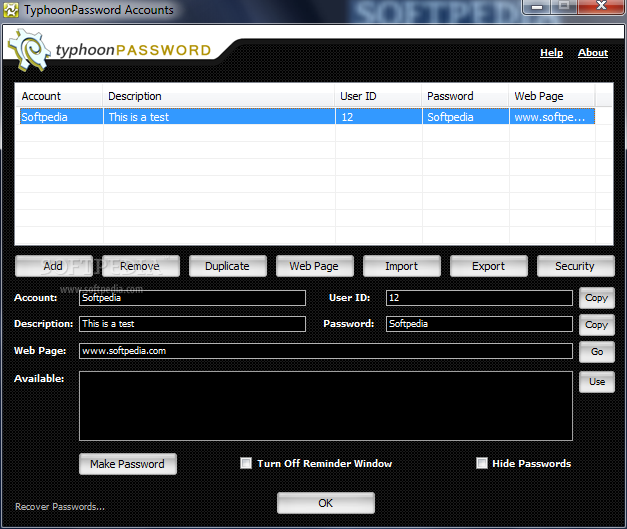This screenshot has width=627, height=529.
Task: Minimize the TyphoonPassword Accounts window
Action: pyautogui.click(x=537, y=7)
